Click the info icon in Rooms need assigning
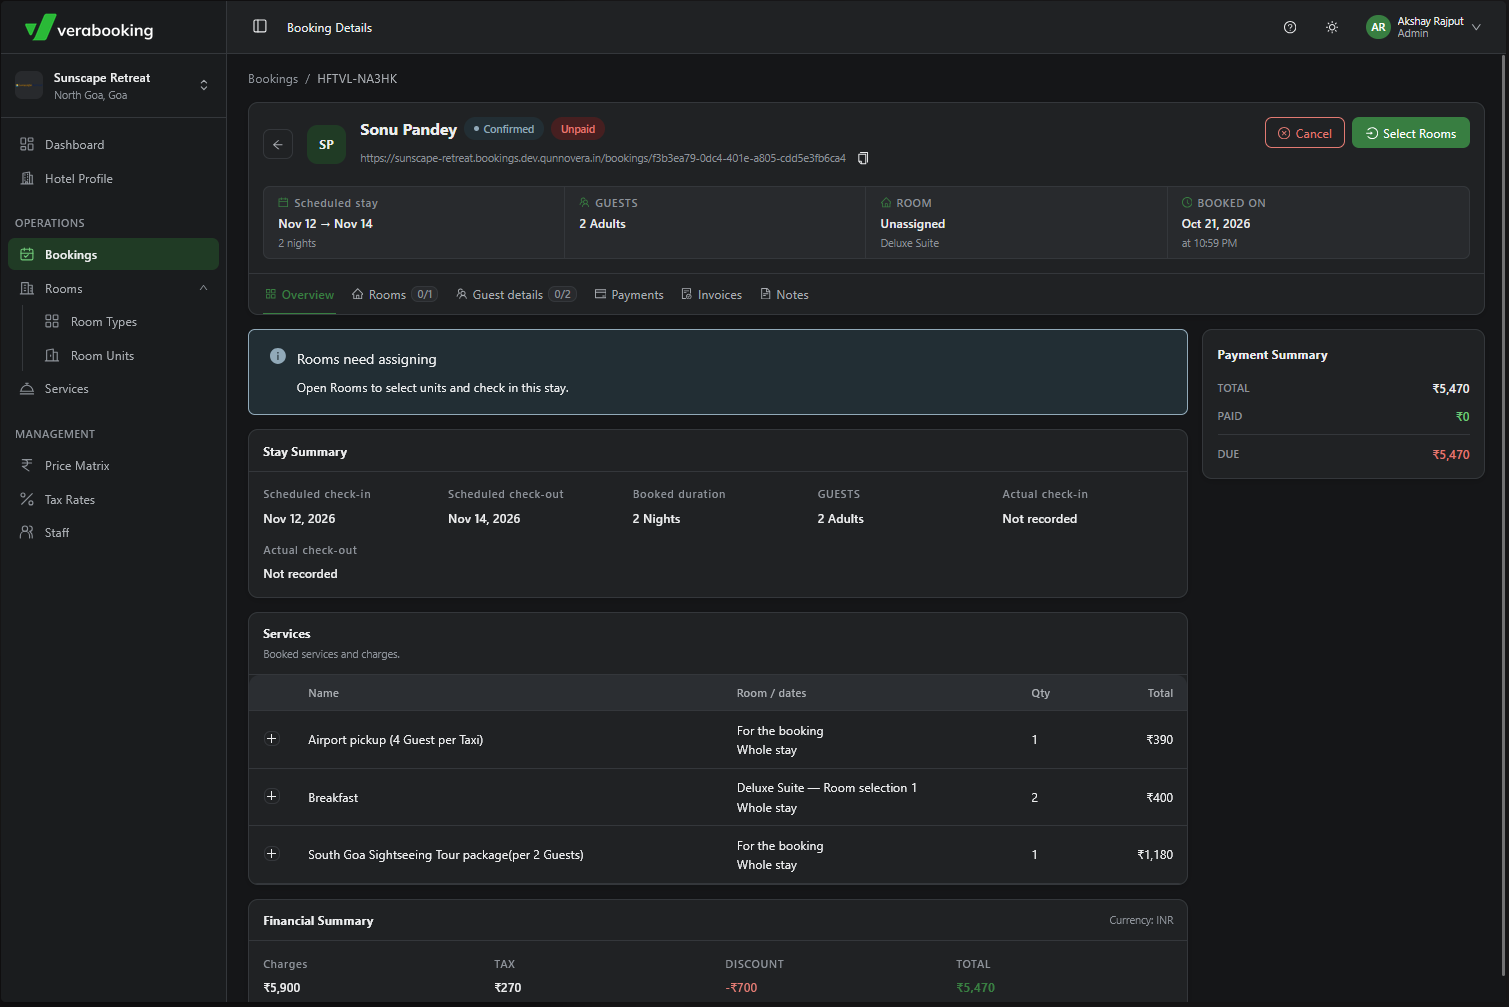Screen dimensions: 1509x1007 [278, 357]
